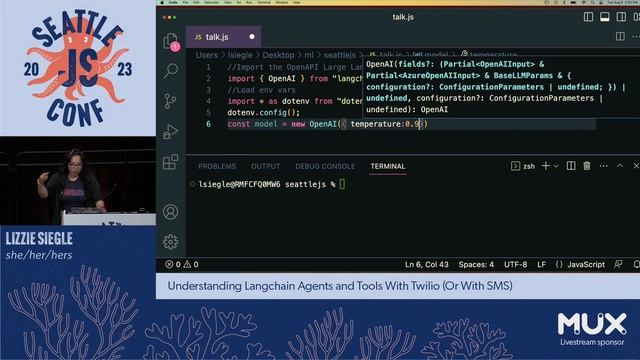640x360 pixels.
Task: Open the Extensions view
Action: (x=170, y=162)
